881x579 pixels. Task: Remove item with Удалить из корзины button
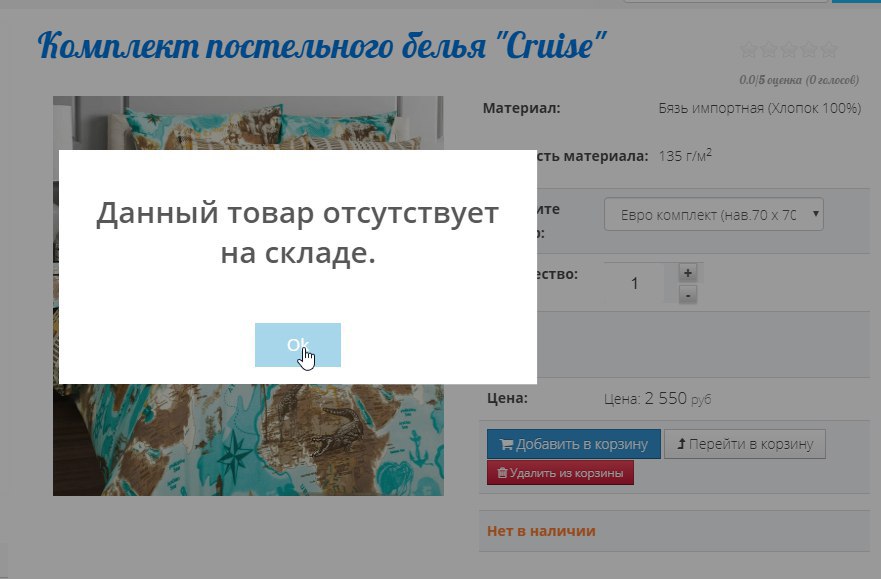[x=560, y=473]
